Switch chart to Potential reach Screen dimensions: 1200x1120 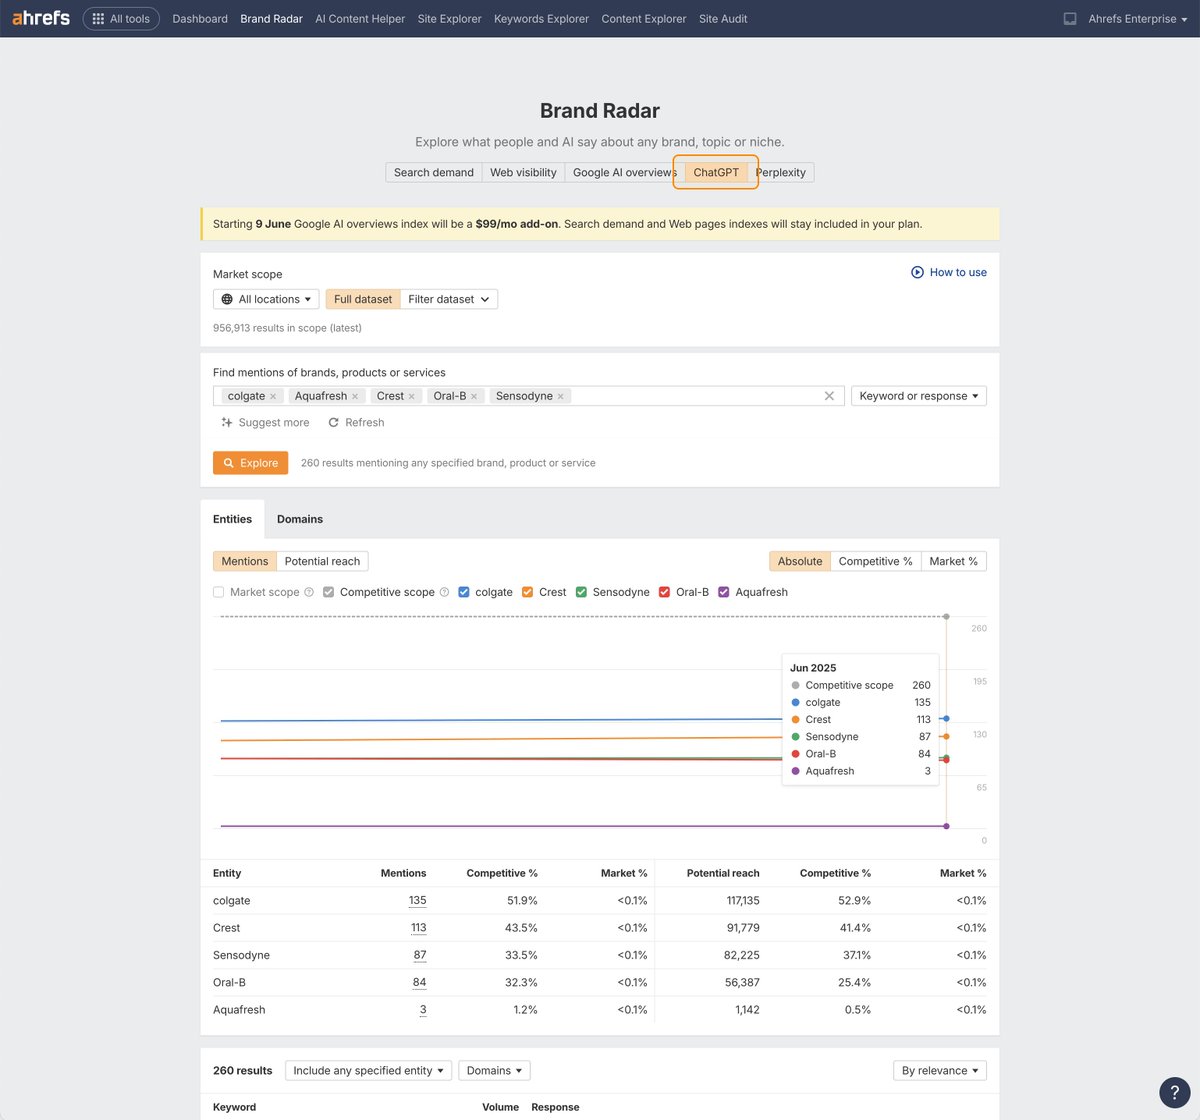click(322, 561)
